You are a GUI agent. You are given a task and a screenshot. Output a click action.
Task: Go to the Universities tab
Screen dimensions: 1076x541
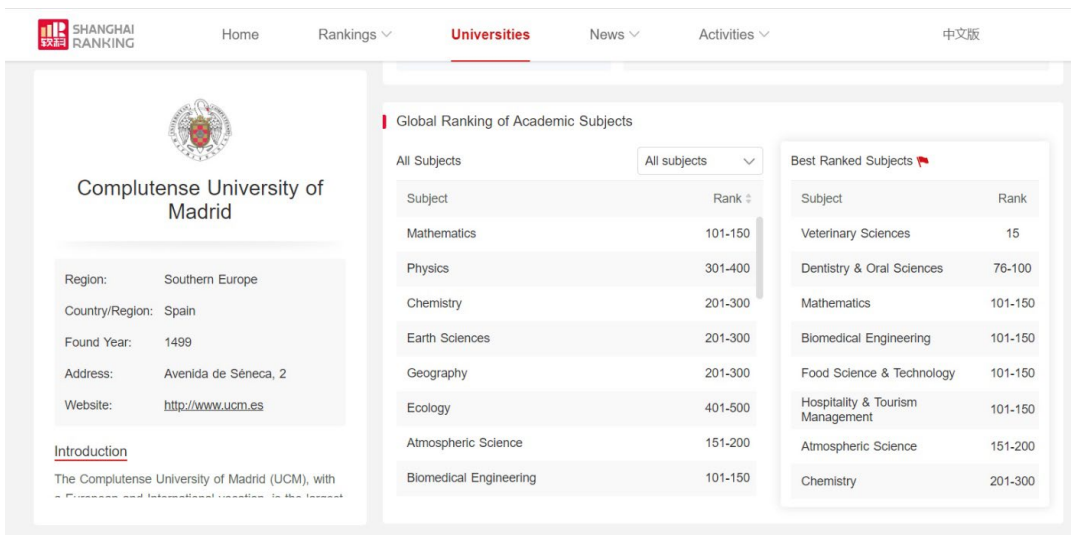pyautogui.click(x=490, y=34)
